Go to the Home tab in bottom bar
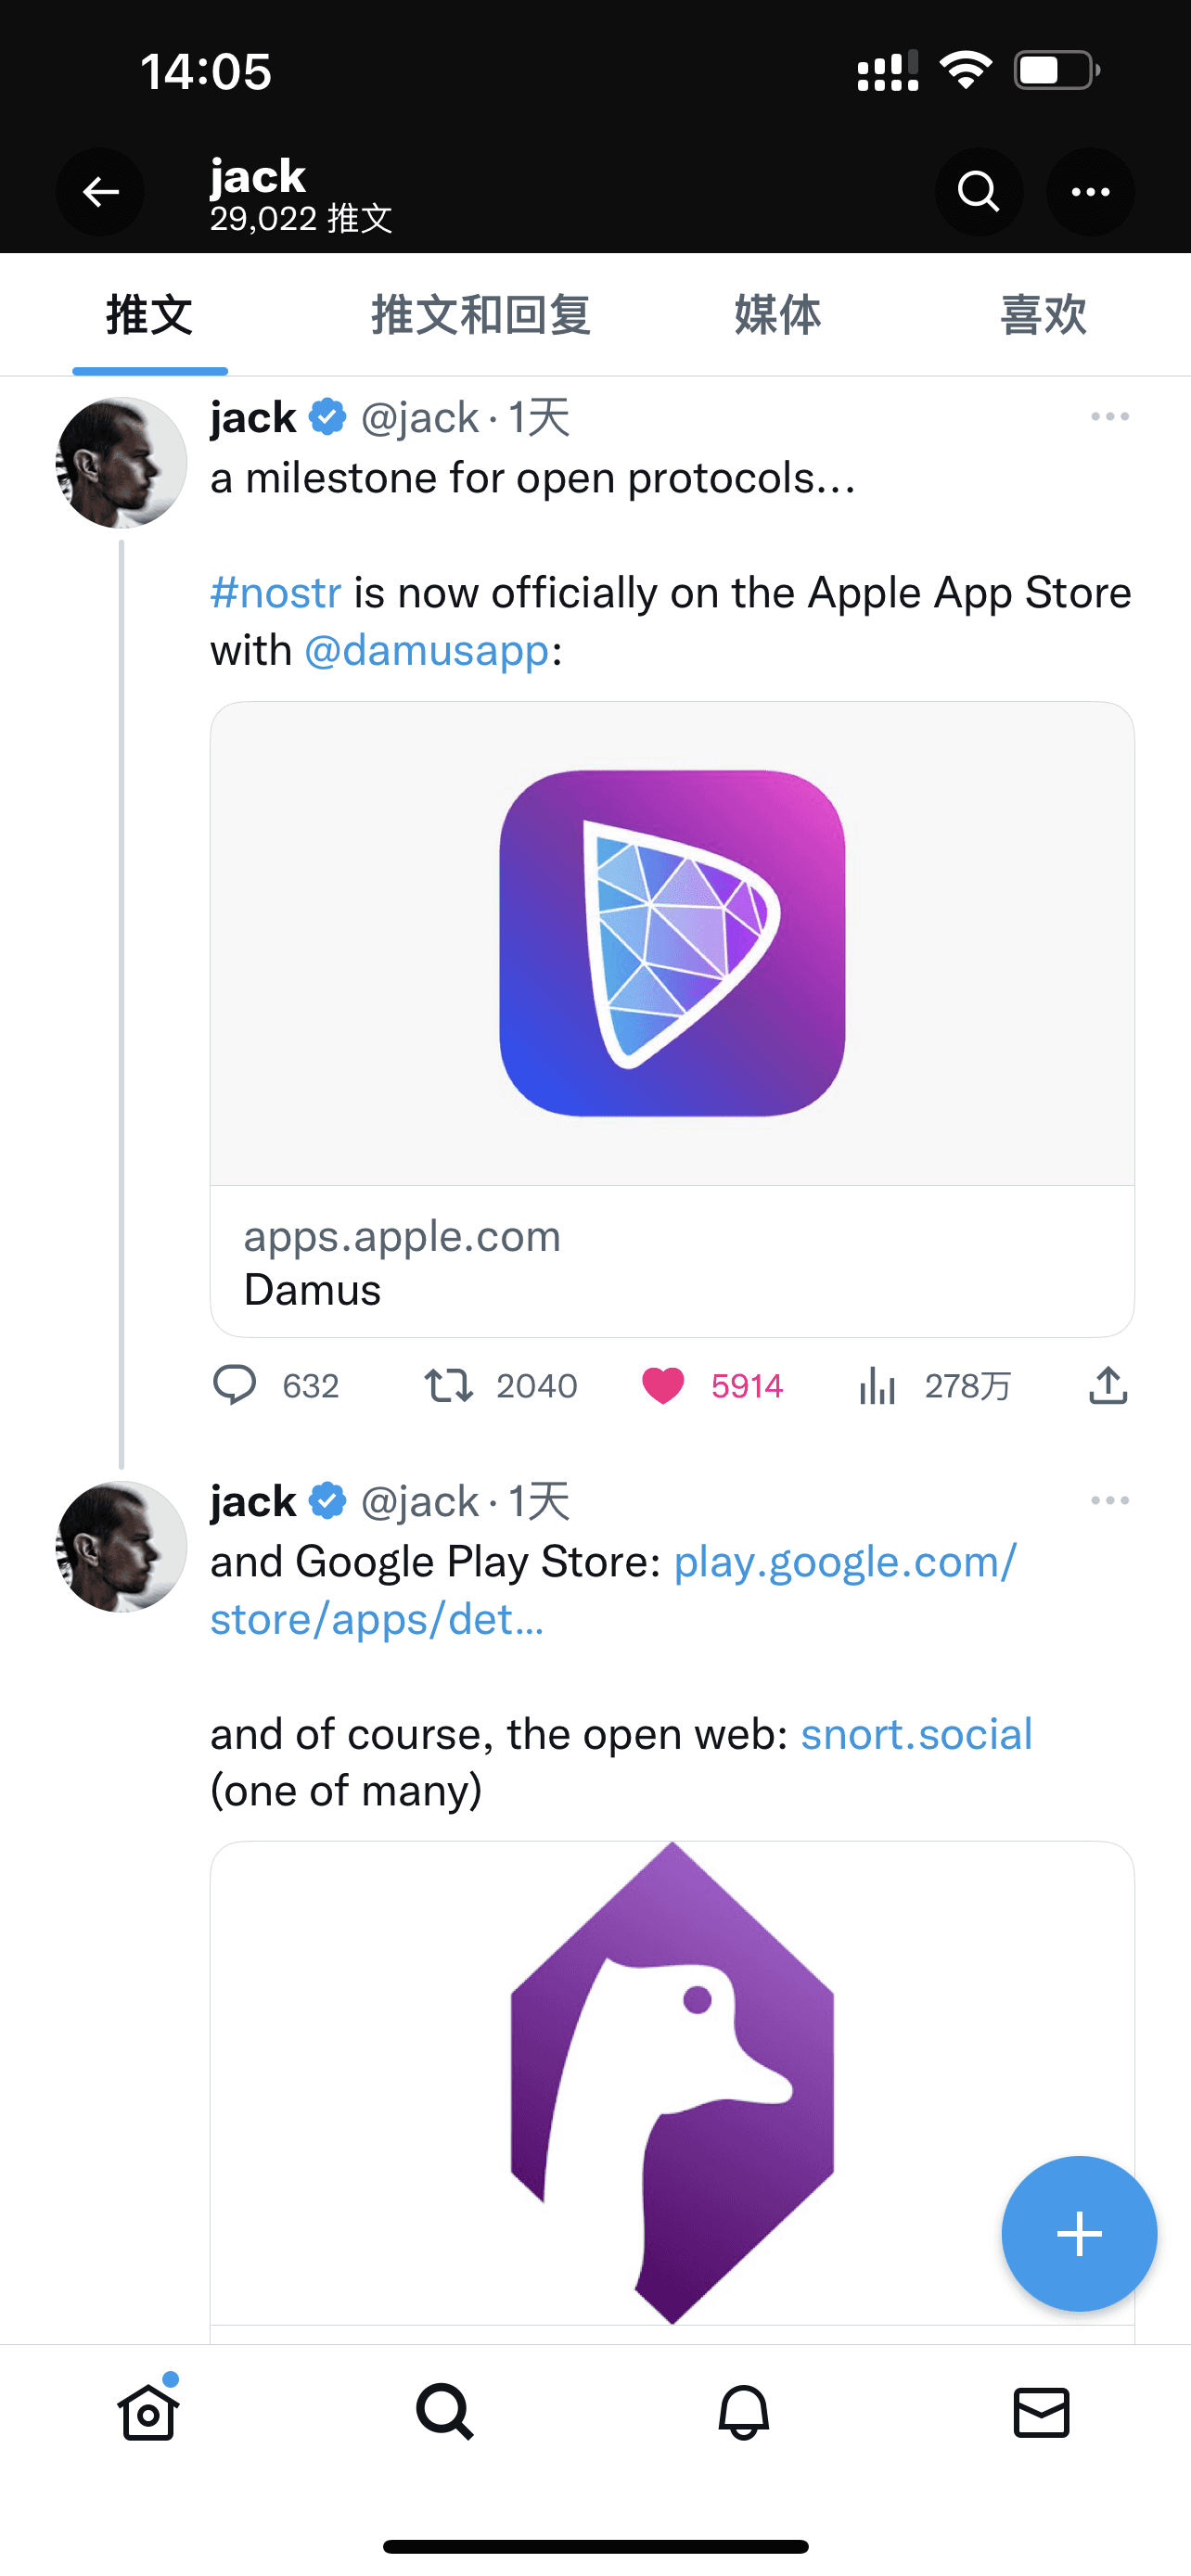The height and width of the screenshot is (2576, 1191). tap(148, 2412)
